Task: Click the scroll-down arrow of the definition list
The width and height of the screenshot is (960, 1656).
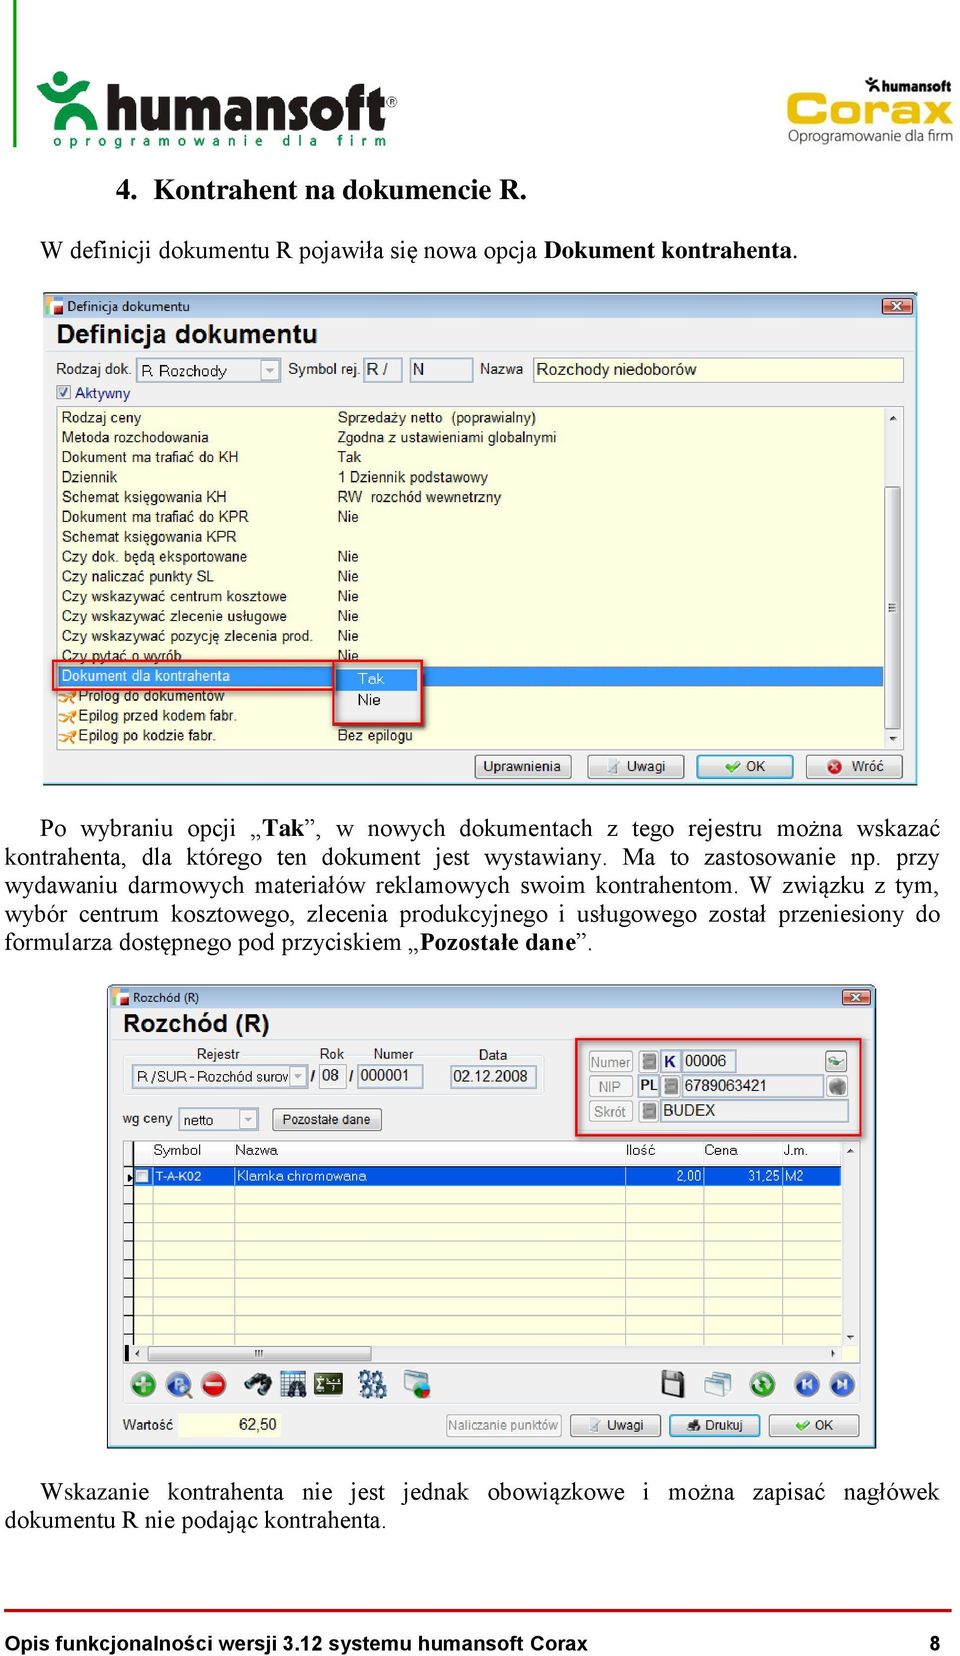Action: 892,739
